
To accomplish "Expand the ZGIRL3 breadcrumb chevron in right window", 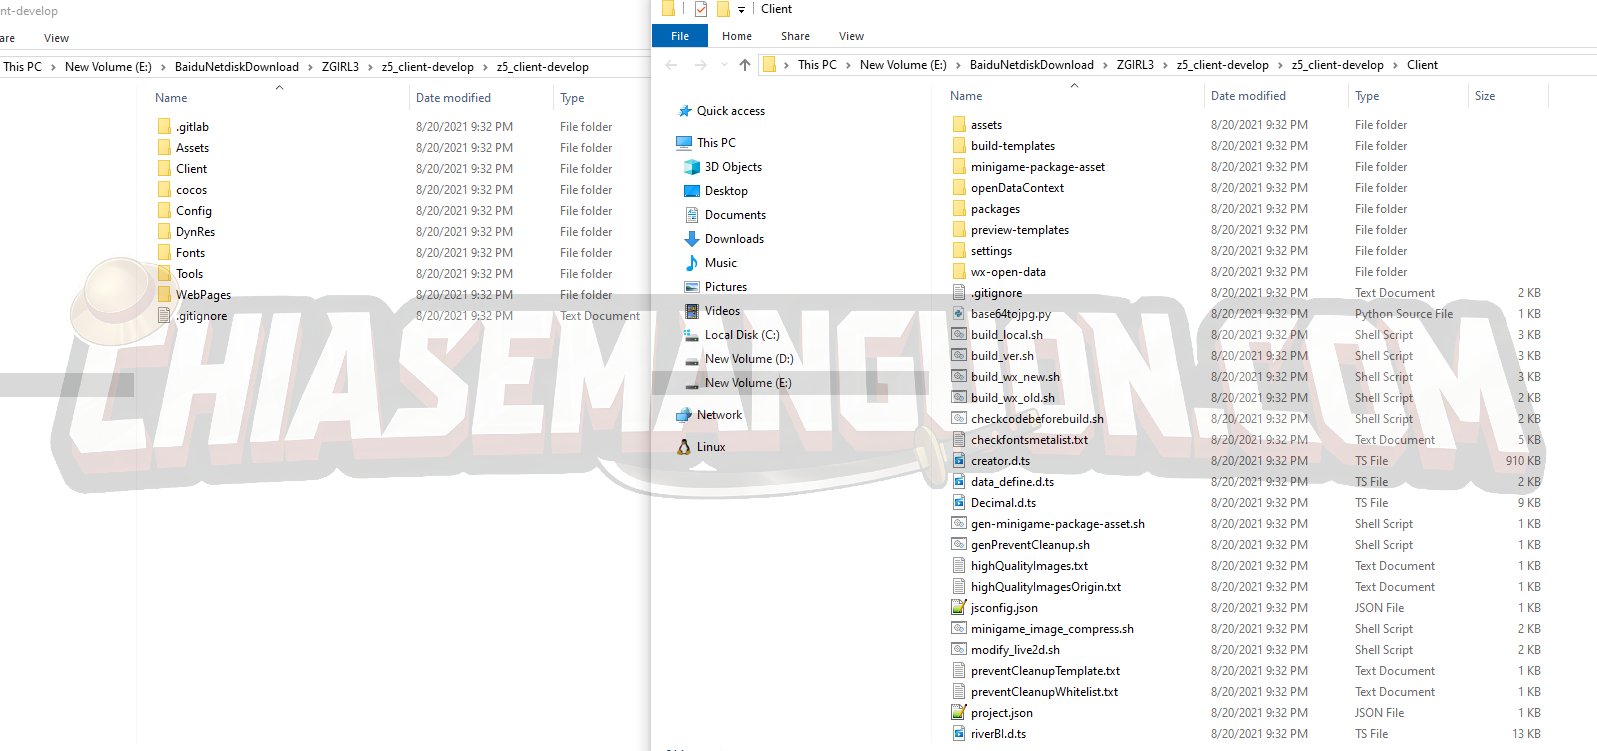I will pos(1165,65).
